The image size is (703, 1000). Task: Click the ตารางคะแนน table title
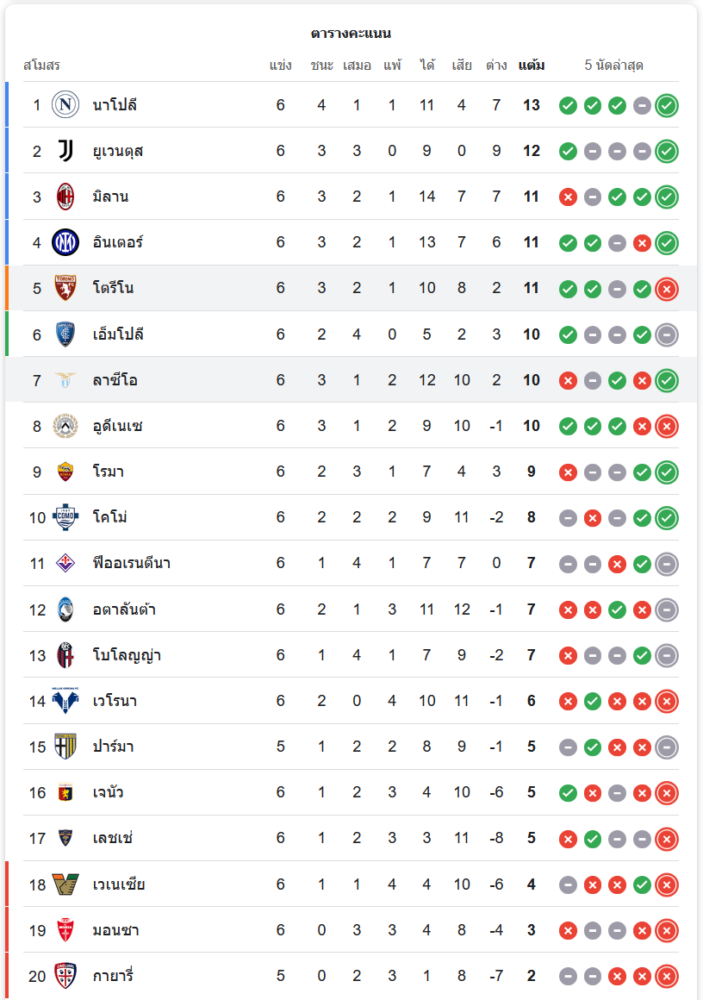[351, 34]
